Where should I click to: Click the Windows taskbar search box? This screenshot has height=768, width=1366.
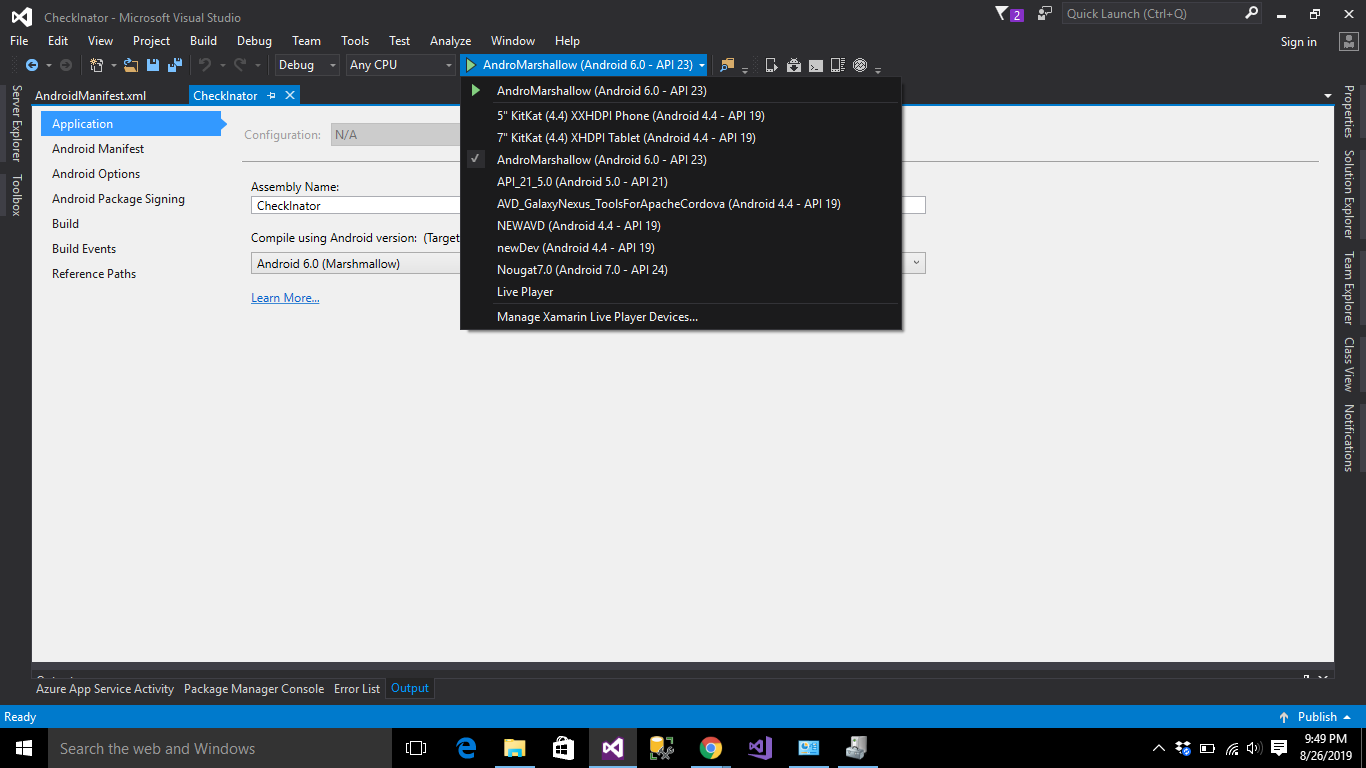click(x=220, y=748)
